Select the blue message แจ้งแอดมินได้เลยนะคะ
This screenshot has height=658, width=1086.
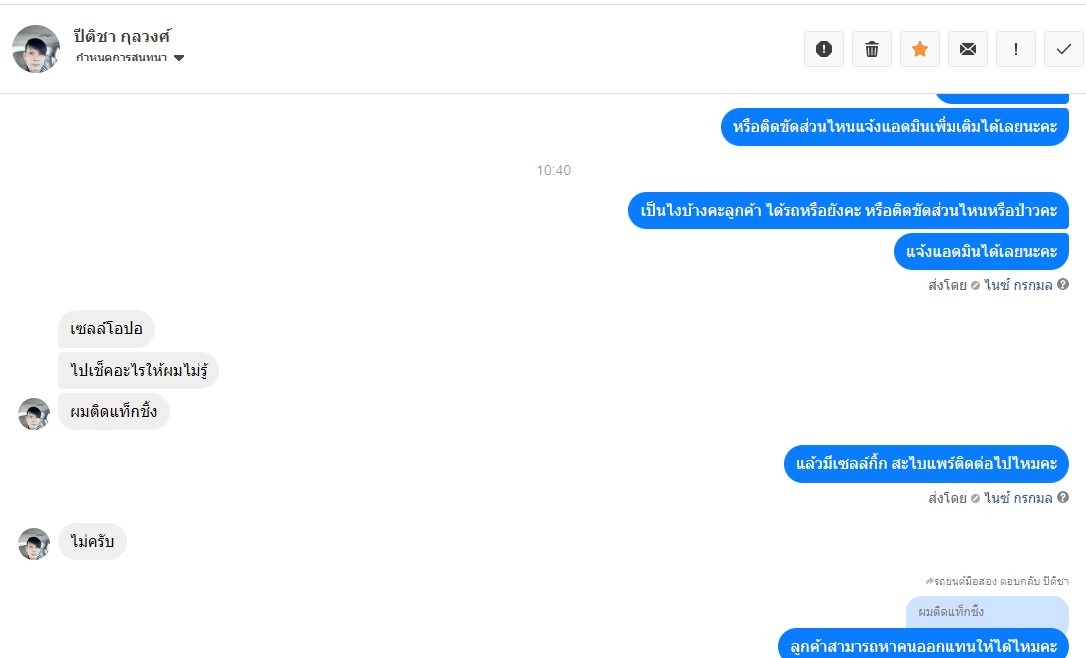coord(981,251)
